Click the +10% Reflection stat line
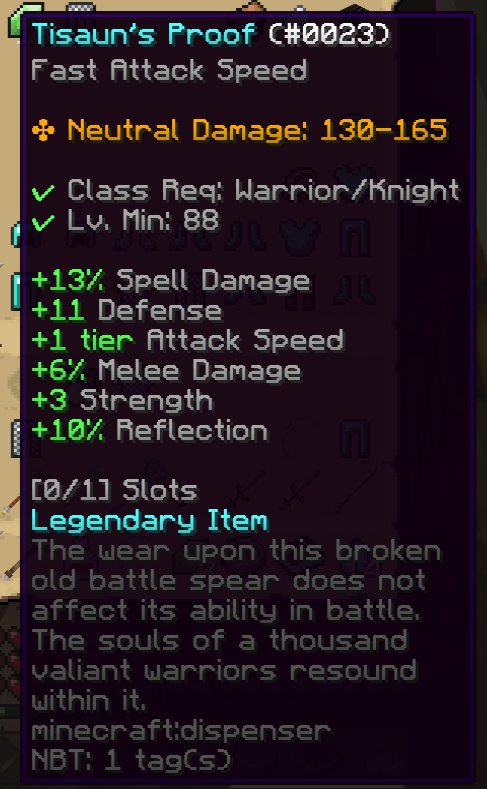This screenshot has height=789, width=487. 149,431
